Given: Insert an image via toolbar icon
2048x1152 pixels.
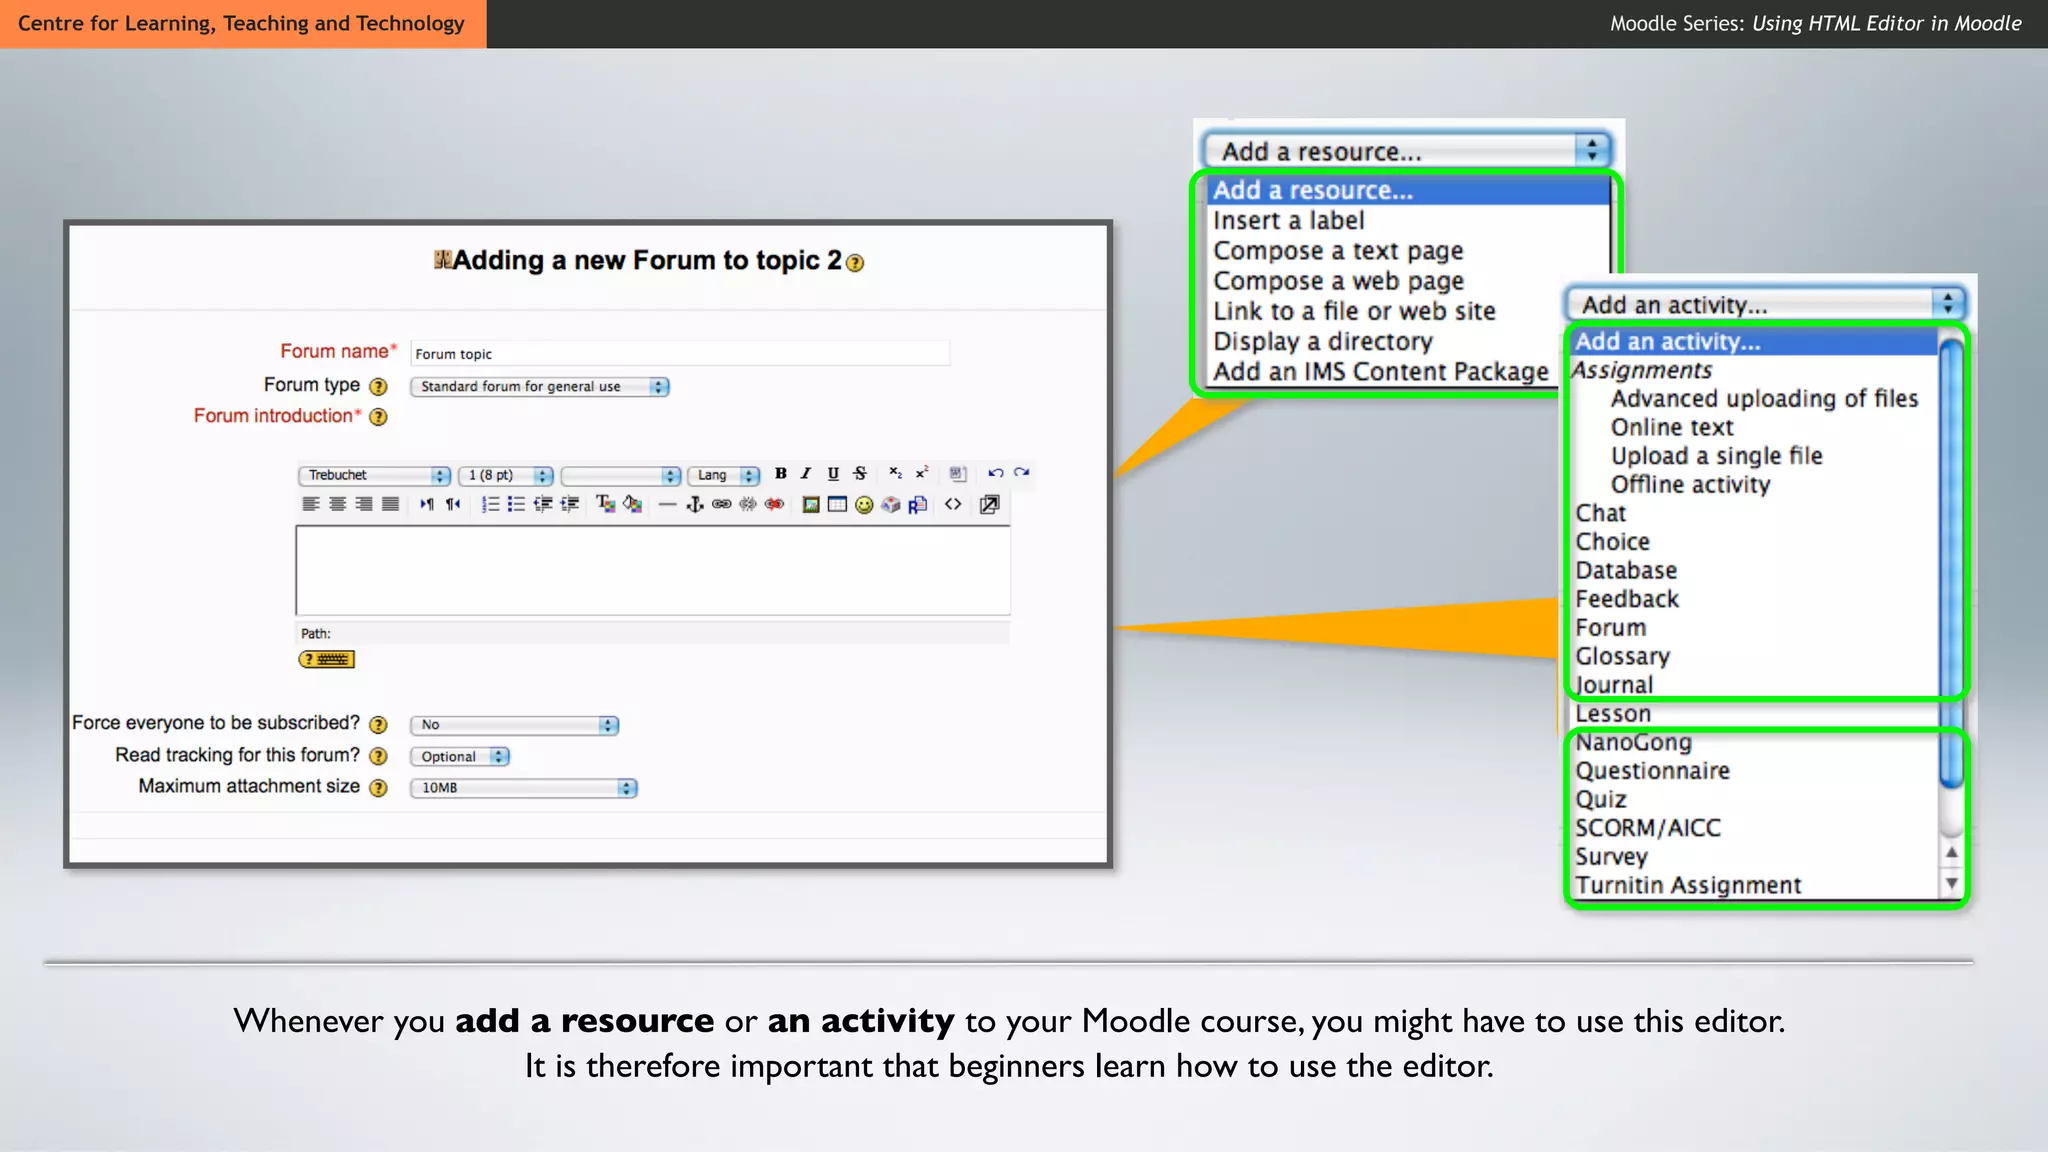Looking at the screenshot, I should tap(811, 505).
